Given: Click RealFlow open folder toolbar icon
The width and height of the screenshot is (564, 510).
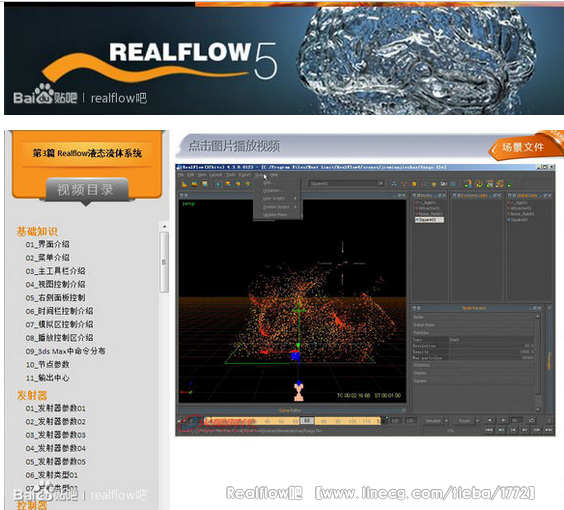Looking at the screenshot, I should coord(194,184).
